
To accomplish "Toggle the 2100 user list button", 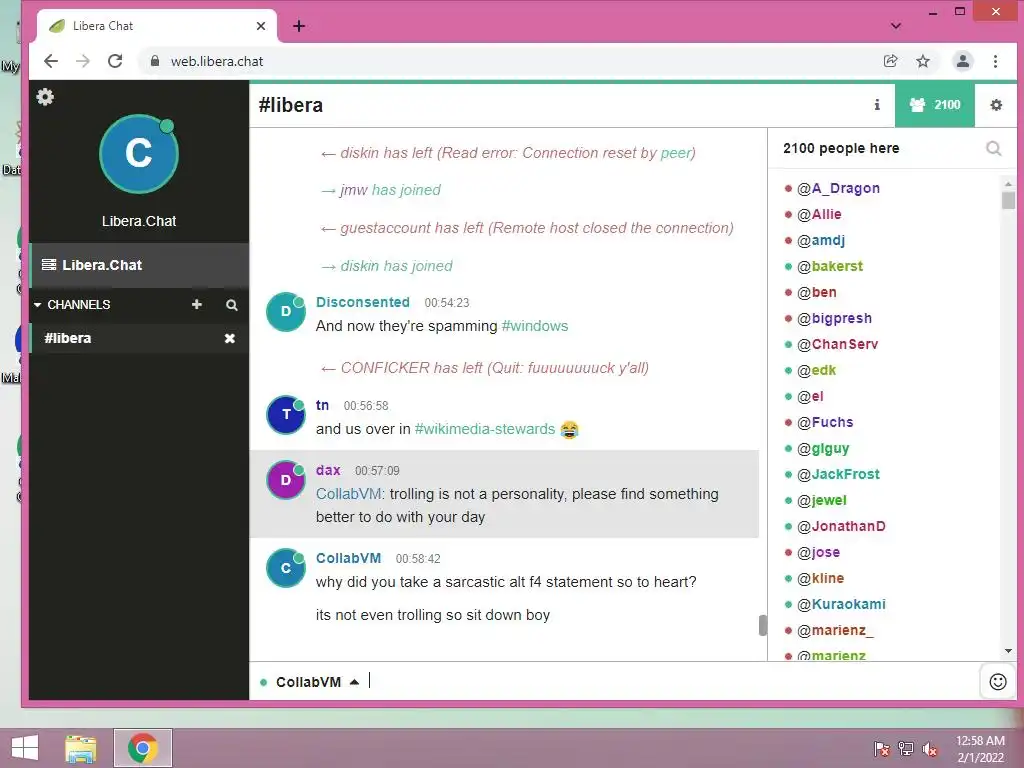I will pyautogui.click(x=935, y=105).
